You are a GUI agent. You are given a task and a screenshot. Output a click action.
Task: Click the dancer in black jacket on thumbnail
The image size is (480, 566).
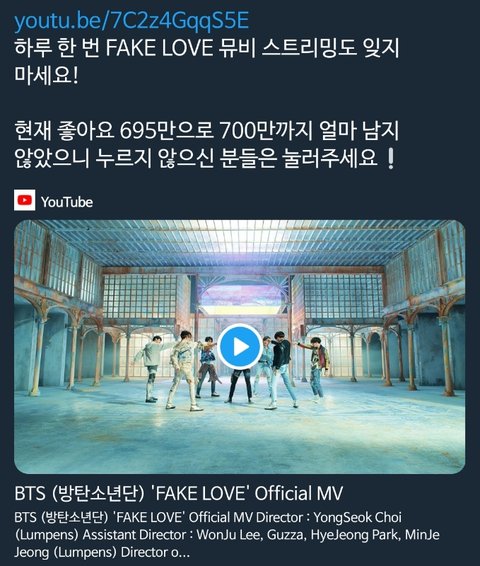[281, 370]
